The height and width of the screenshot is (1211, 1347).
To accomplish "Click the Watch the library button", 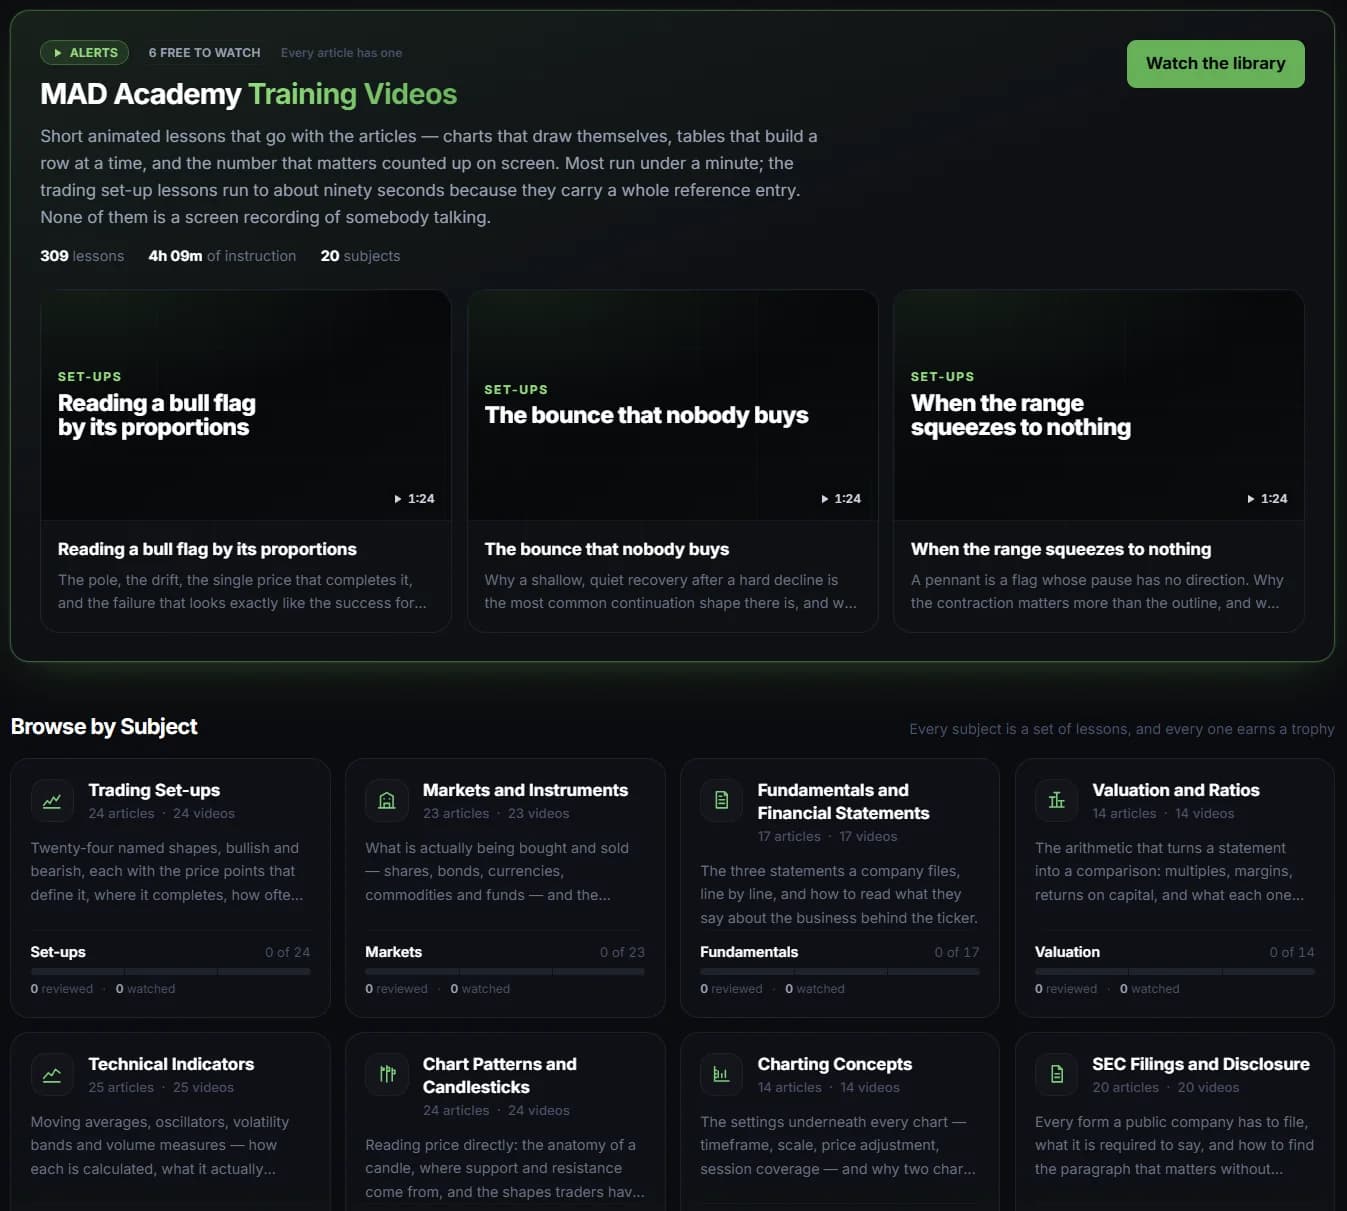I will (x=1215, y=64).
